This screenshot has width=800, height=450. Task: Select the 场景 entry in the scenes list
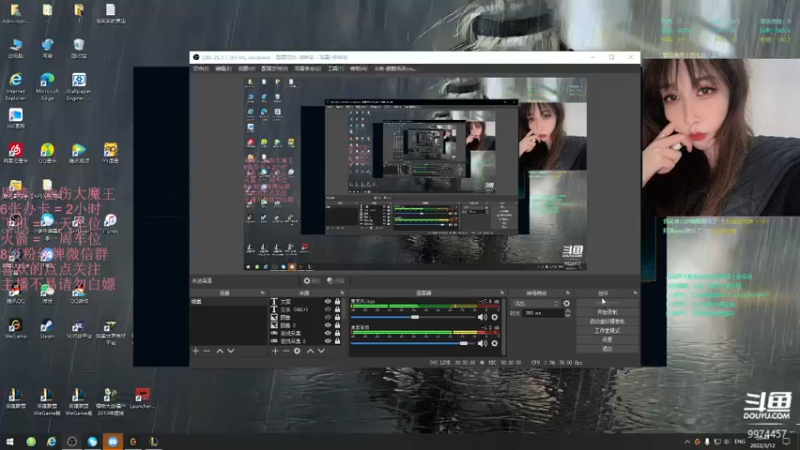[x=229, y=302]
